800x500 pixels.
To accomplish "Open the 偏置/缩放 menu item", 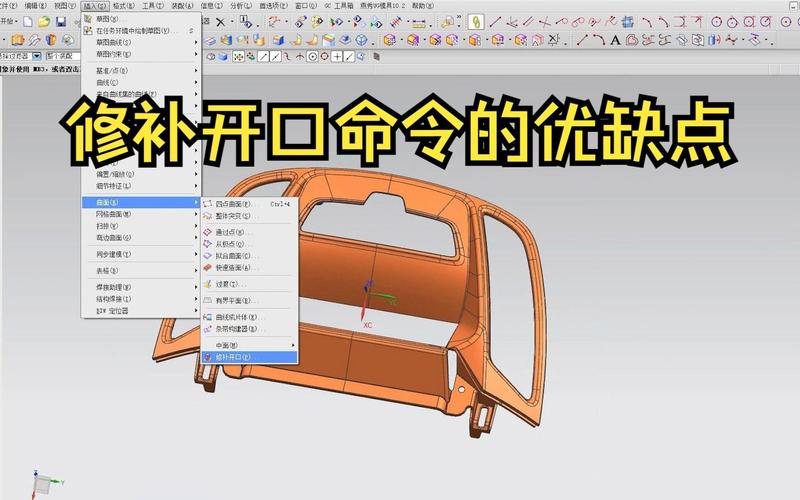I will (x=141, y=174).
